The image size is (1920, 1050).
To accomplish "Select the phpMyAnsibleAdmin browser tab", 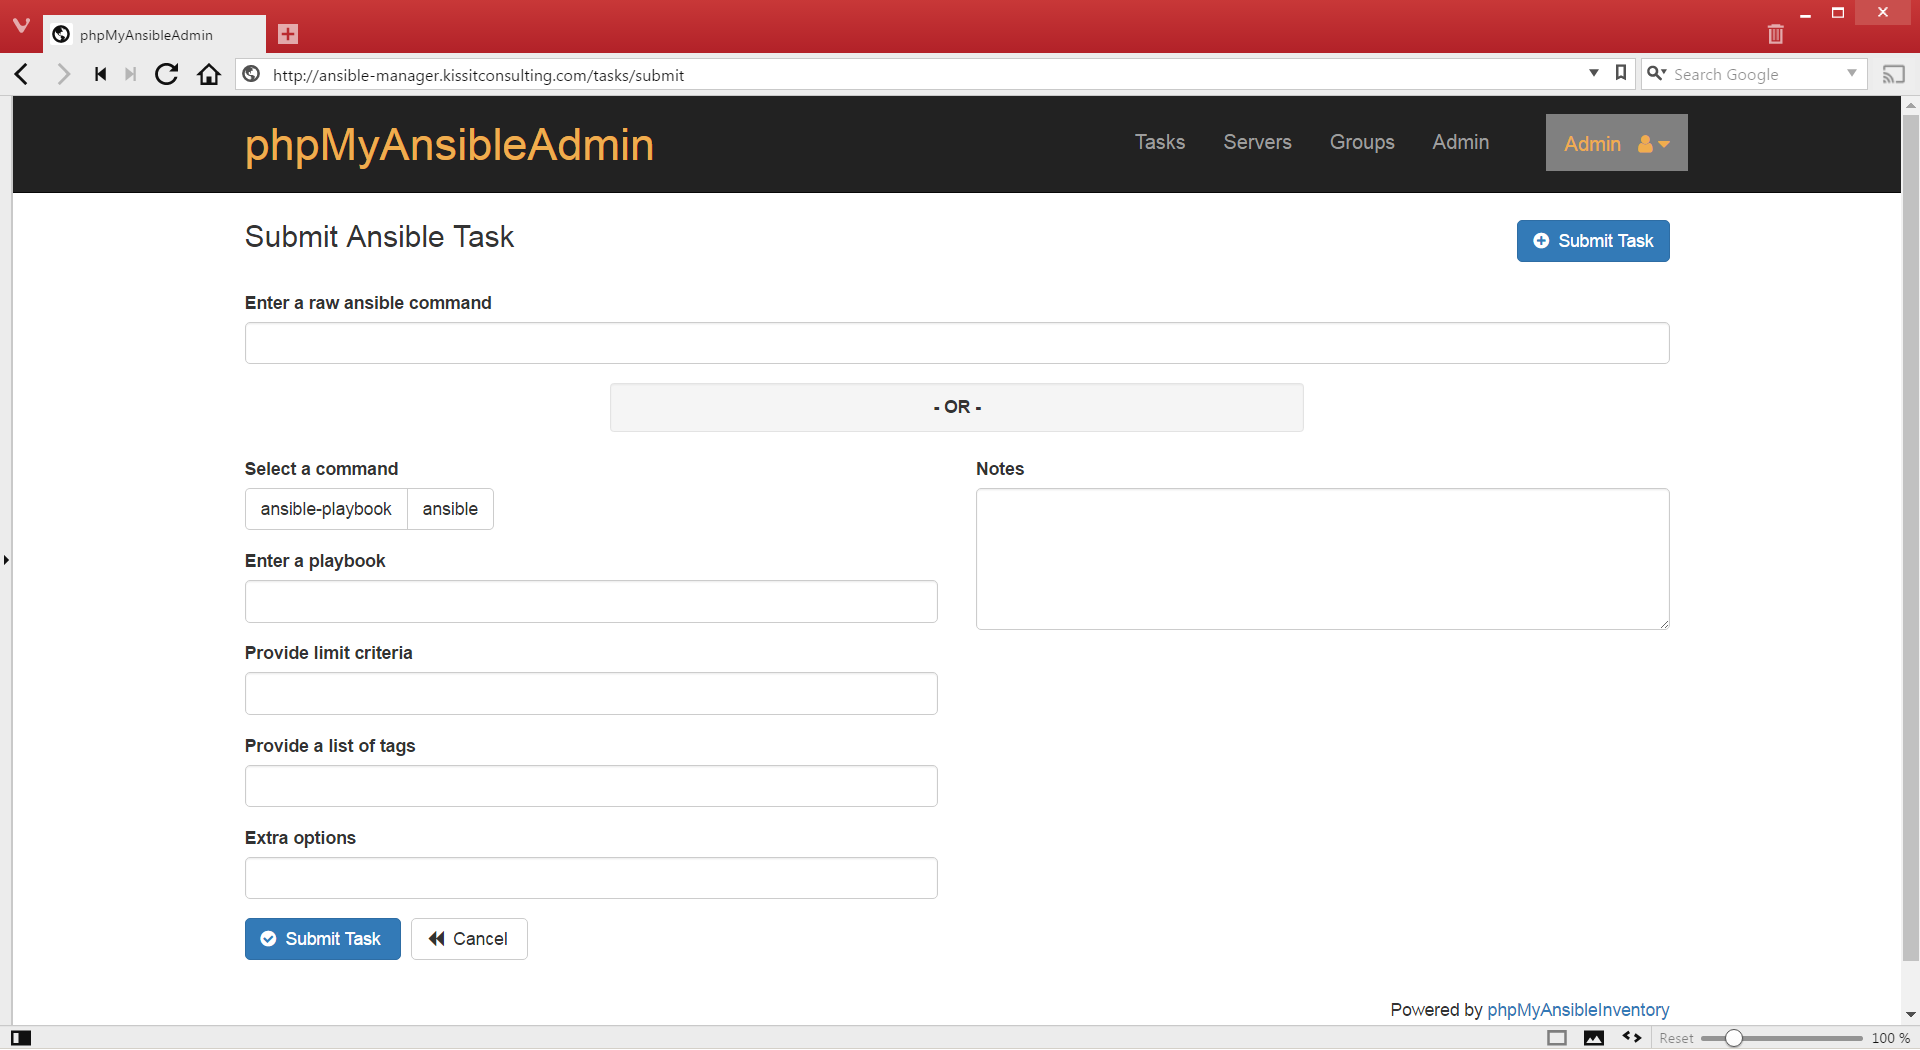I will coord(155,34).
